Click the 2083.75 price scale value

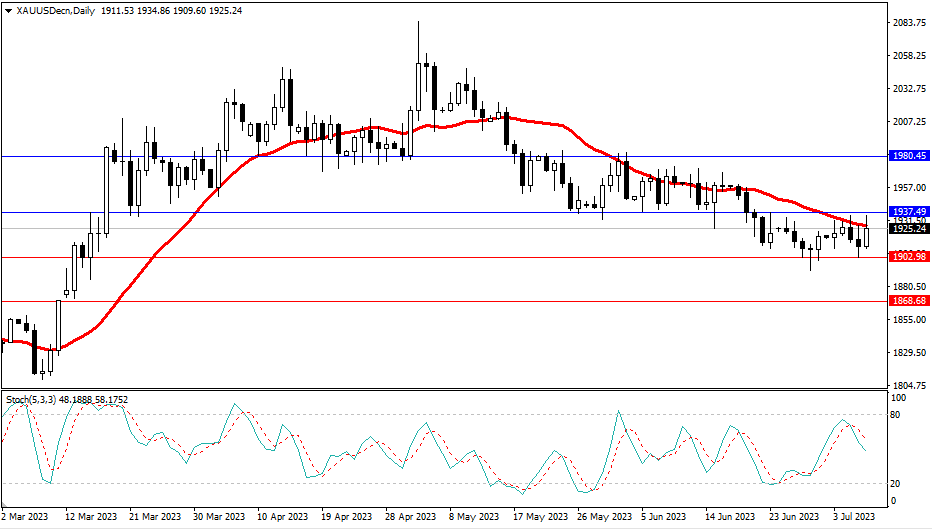point(909,23)
